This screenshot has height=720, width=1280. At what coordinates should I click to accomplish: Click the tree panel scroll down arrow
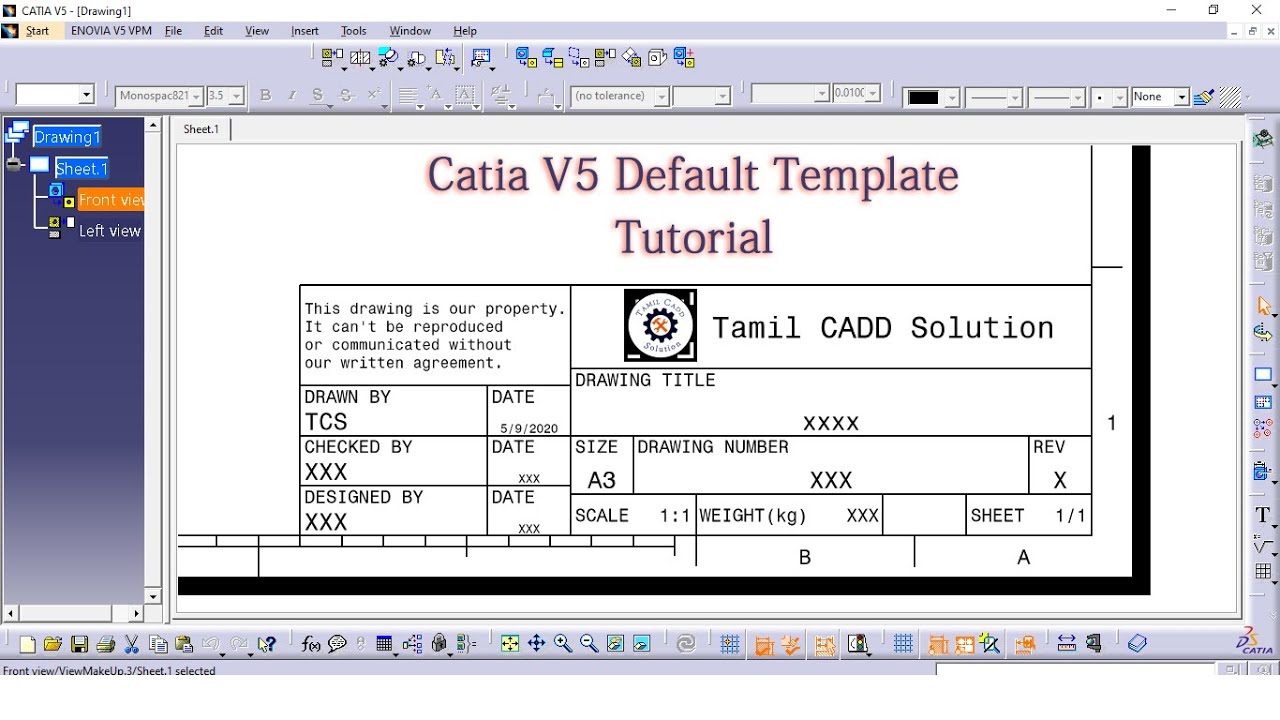[x=153, y=596]
